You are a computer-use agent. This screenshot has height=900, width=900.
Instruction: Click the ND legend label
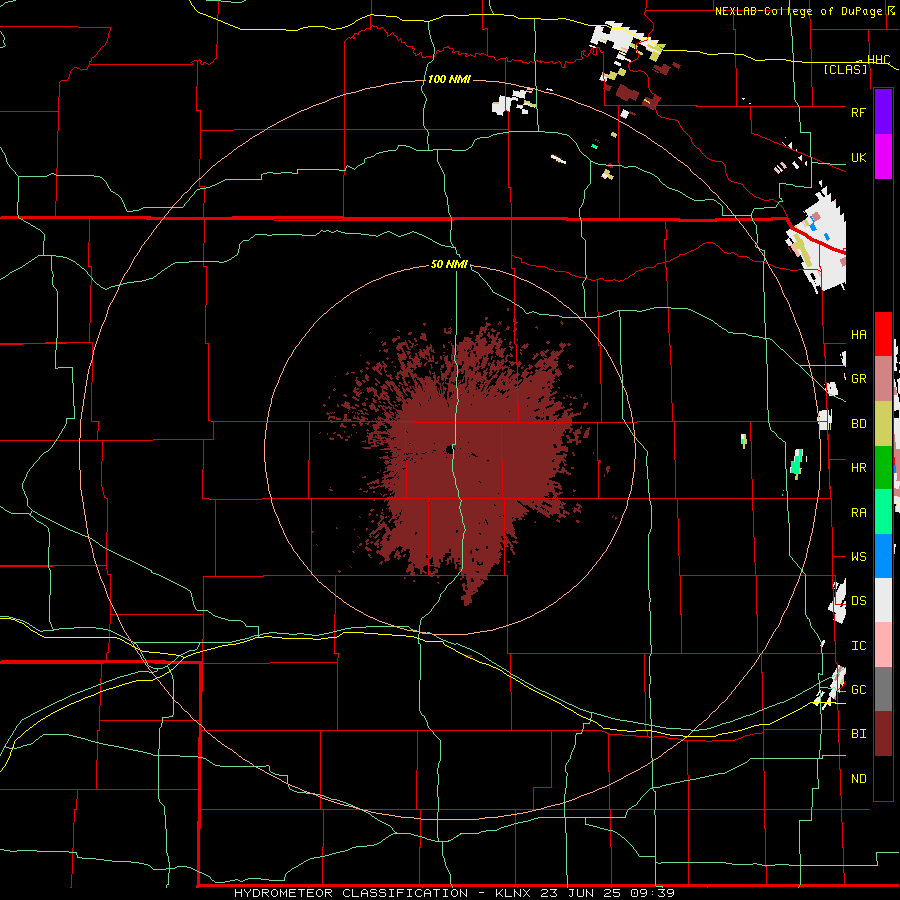tap(858, 779)
